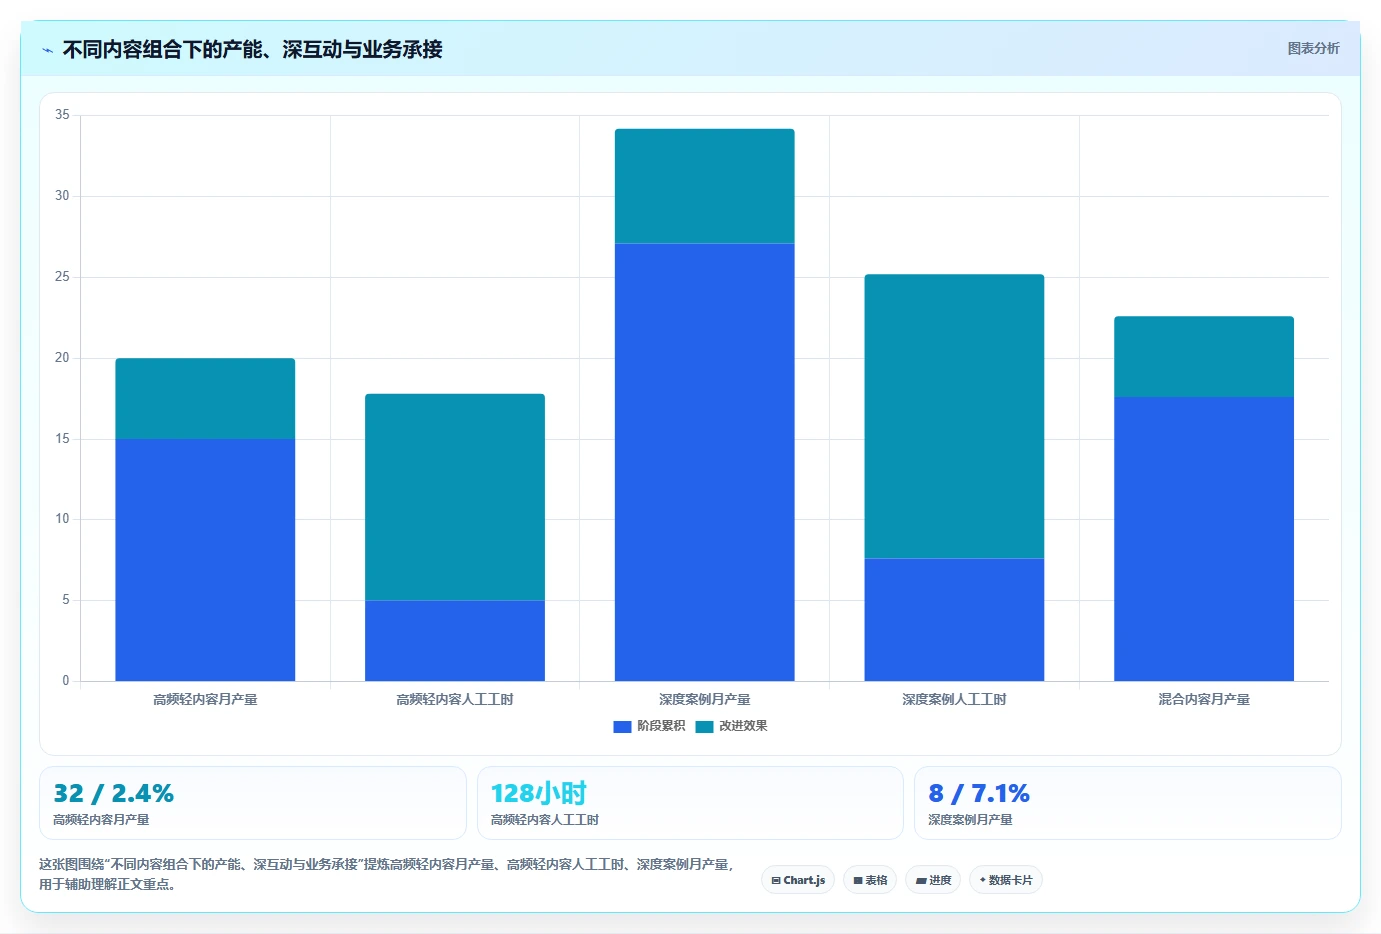Click the blue segment of the 混合内容月产量 bar
This screenshot has height=934, width=1381.
(x=1204, y=539)
